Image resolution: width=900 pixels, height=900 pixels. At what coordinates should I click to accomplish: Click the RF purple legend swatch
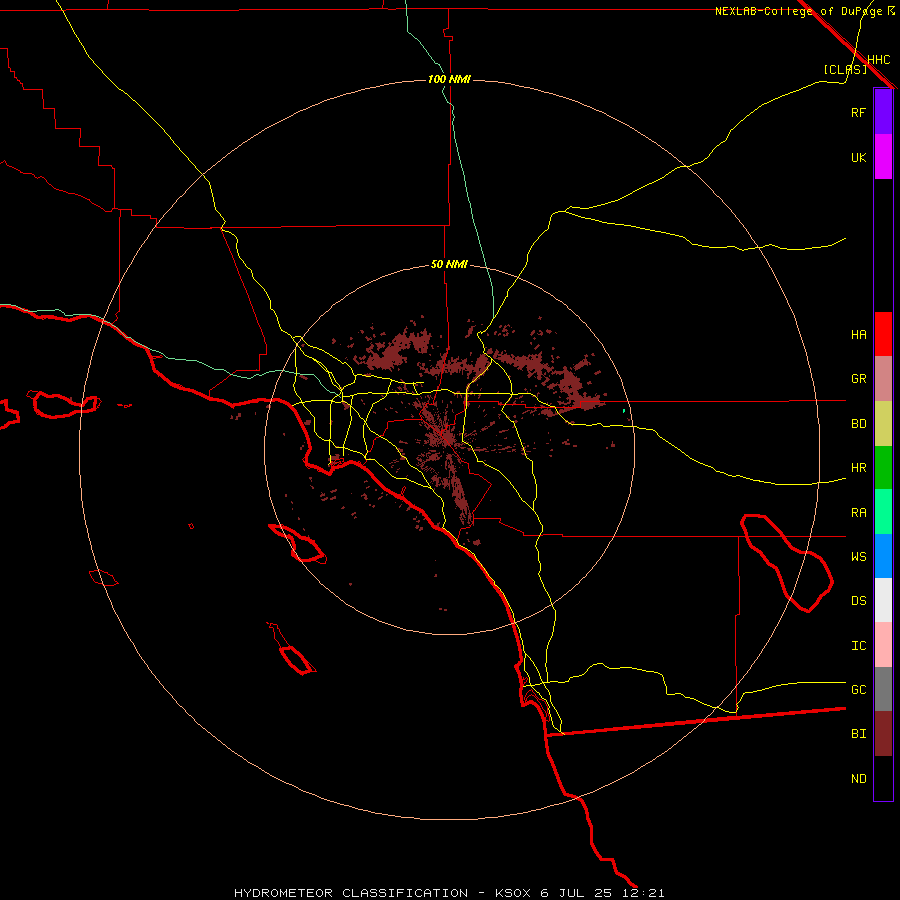point(883,112)
